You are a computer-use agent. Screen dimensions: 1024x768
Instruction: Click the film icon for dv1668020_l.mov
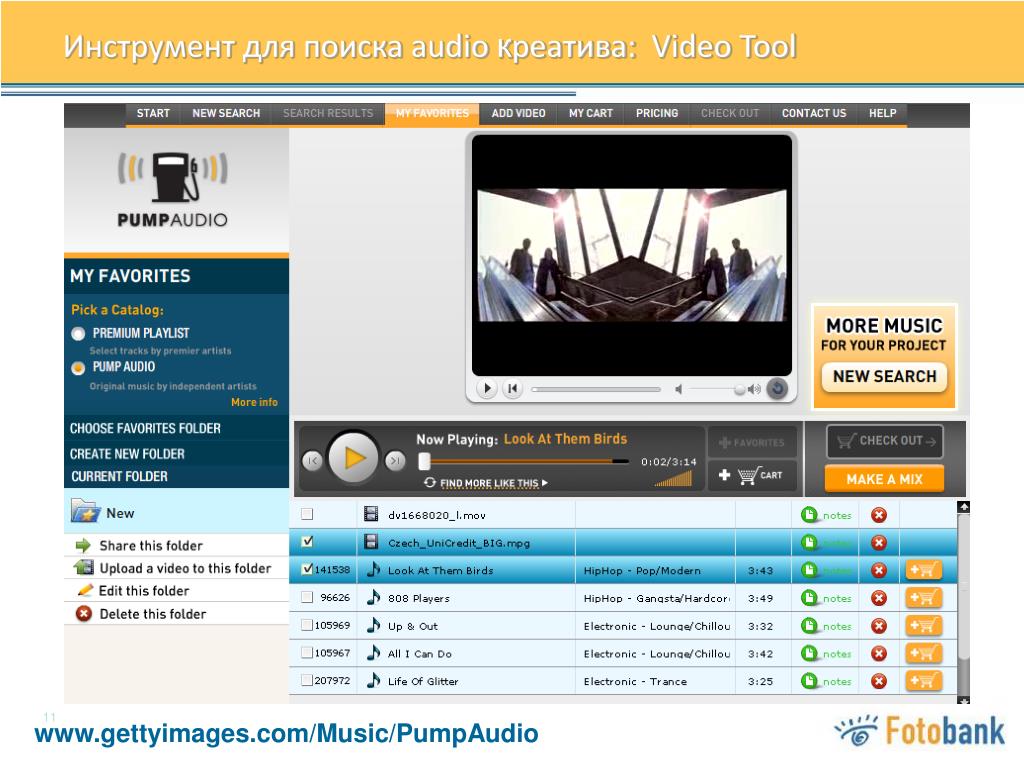pyautogui.click(x=371, y=514)
